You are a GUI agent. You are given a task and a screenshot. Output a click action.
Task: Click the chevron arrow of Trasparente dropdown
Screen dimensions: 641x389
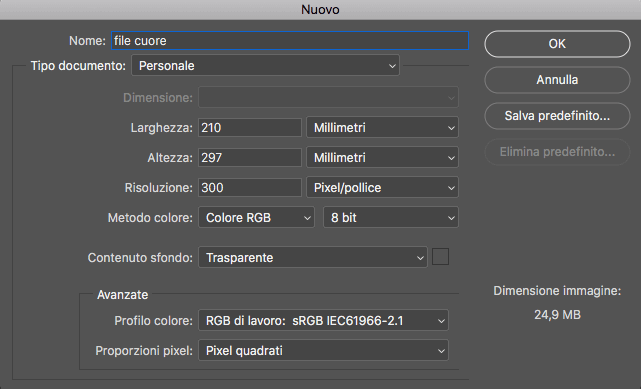(x=420, y=258)
